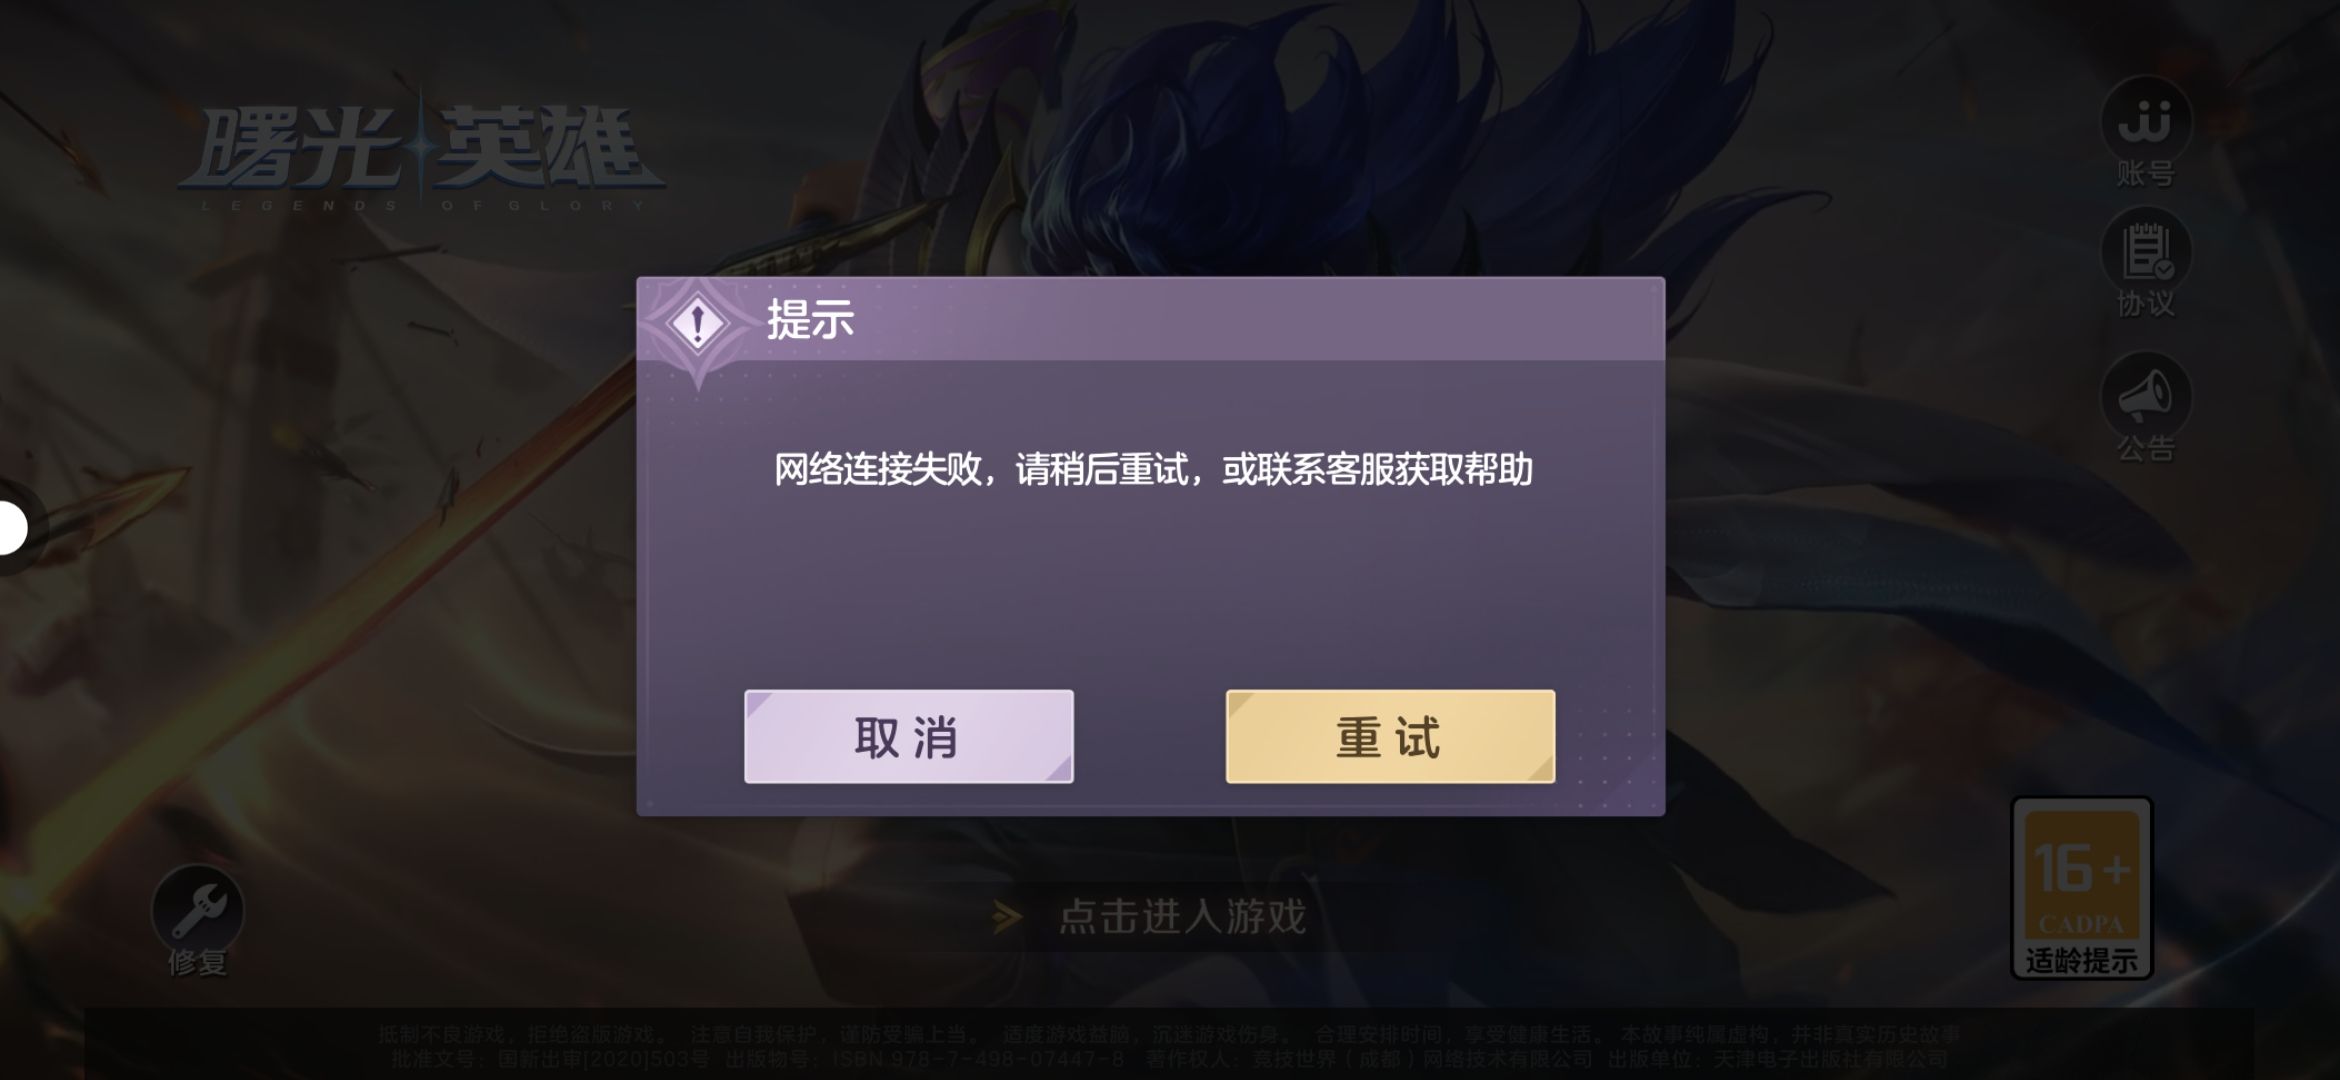Retry the connection with 重试
This screenshot has height=1080, width=2340.
[1390, 736]
